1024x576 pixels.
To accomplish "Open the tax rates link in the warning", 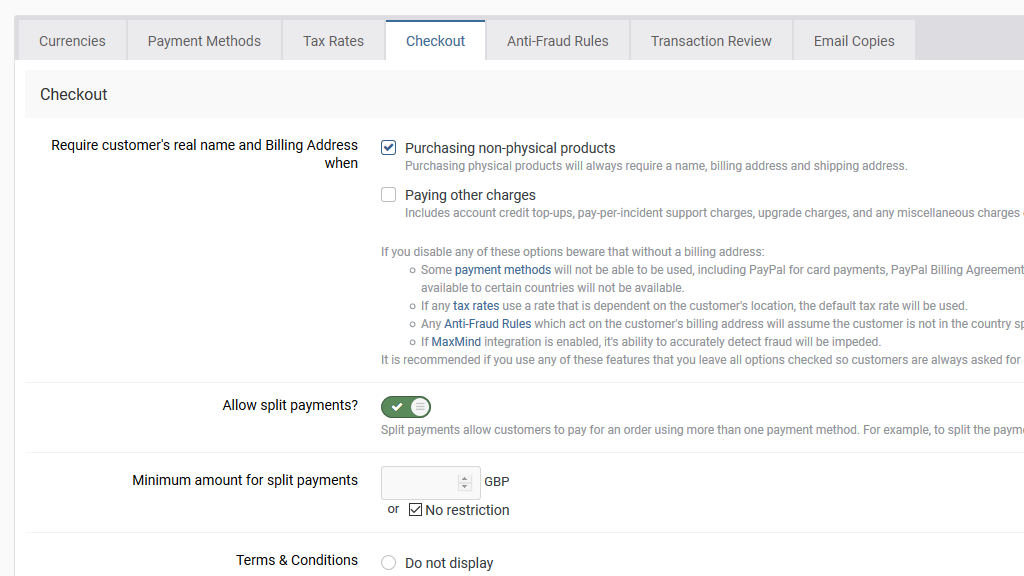I will tap(476, 306).
